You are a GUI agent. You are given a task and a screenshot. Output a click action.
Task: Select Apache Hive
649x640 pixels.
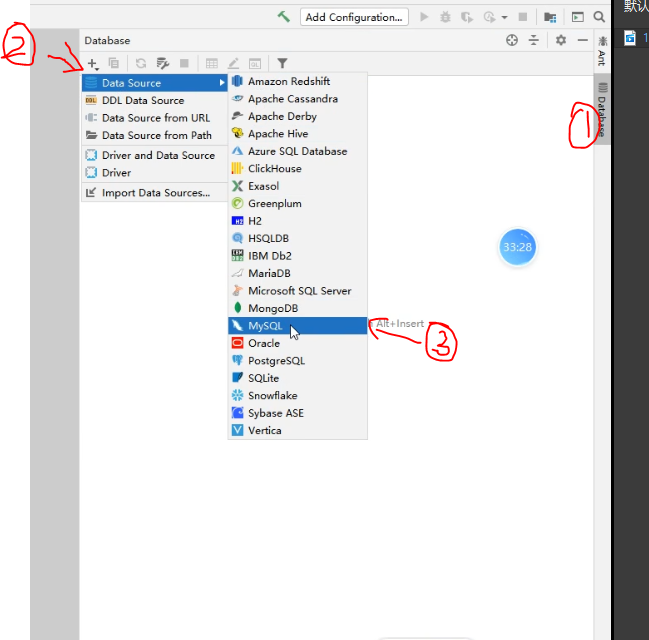(298, 134)
